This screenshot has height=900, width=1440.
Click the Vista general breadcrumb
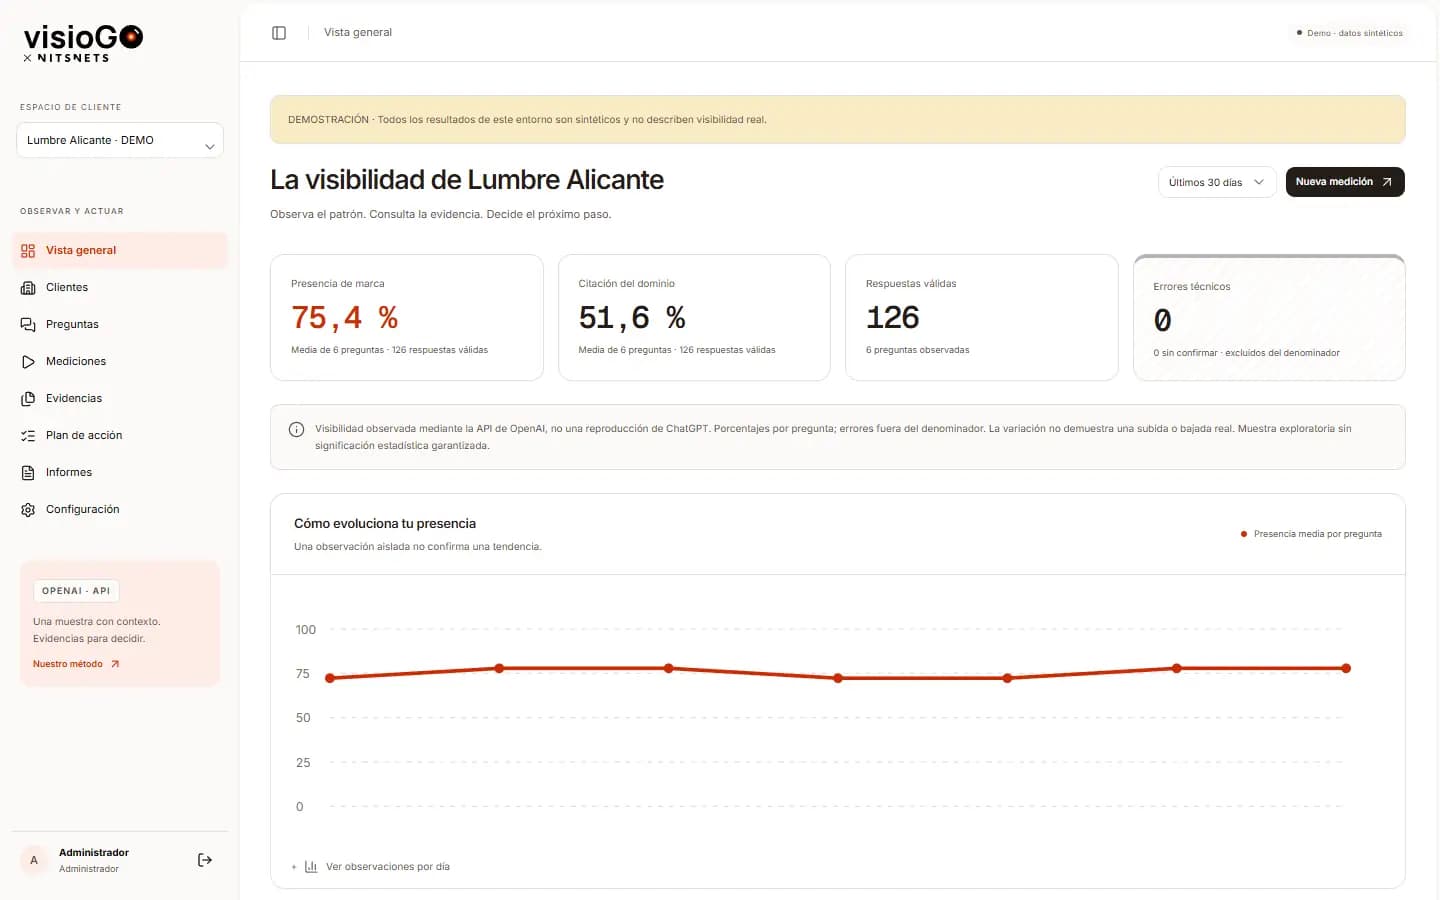(x=358, y=33)
